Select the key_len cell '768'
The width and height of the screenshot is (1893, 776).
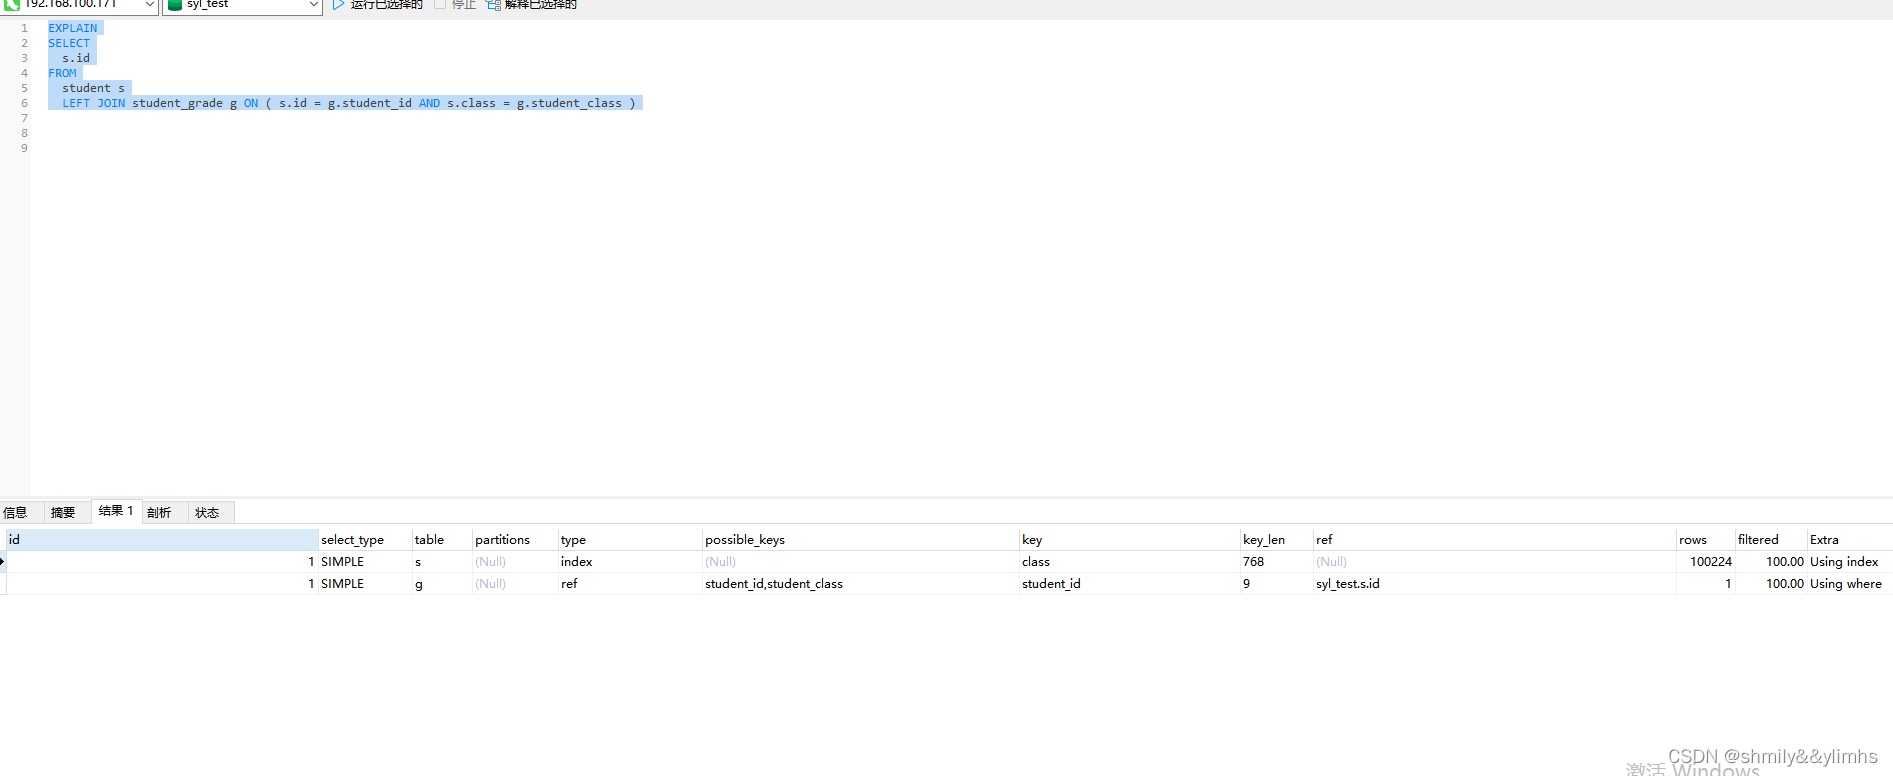coord(1276,562)
